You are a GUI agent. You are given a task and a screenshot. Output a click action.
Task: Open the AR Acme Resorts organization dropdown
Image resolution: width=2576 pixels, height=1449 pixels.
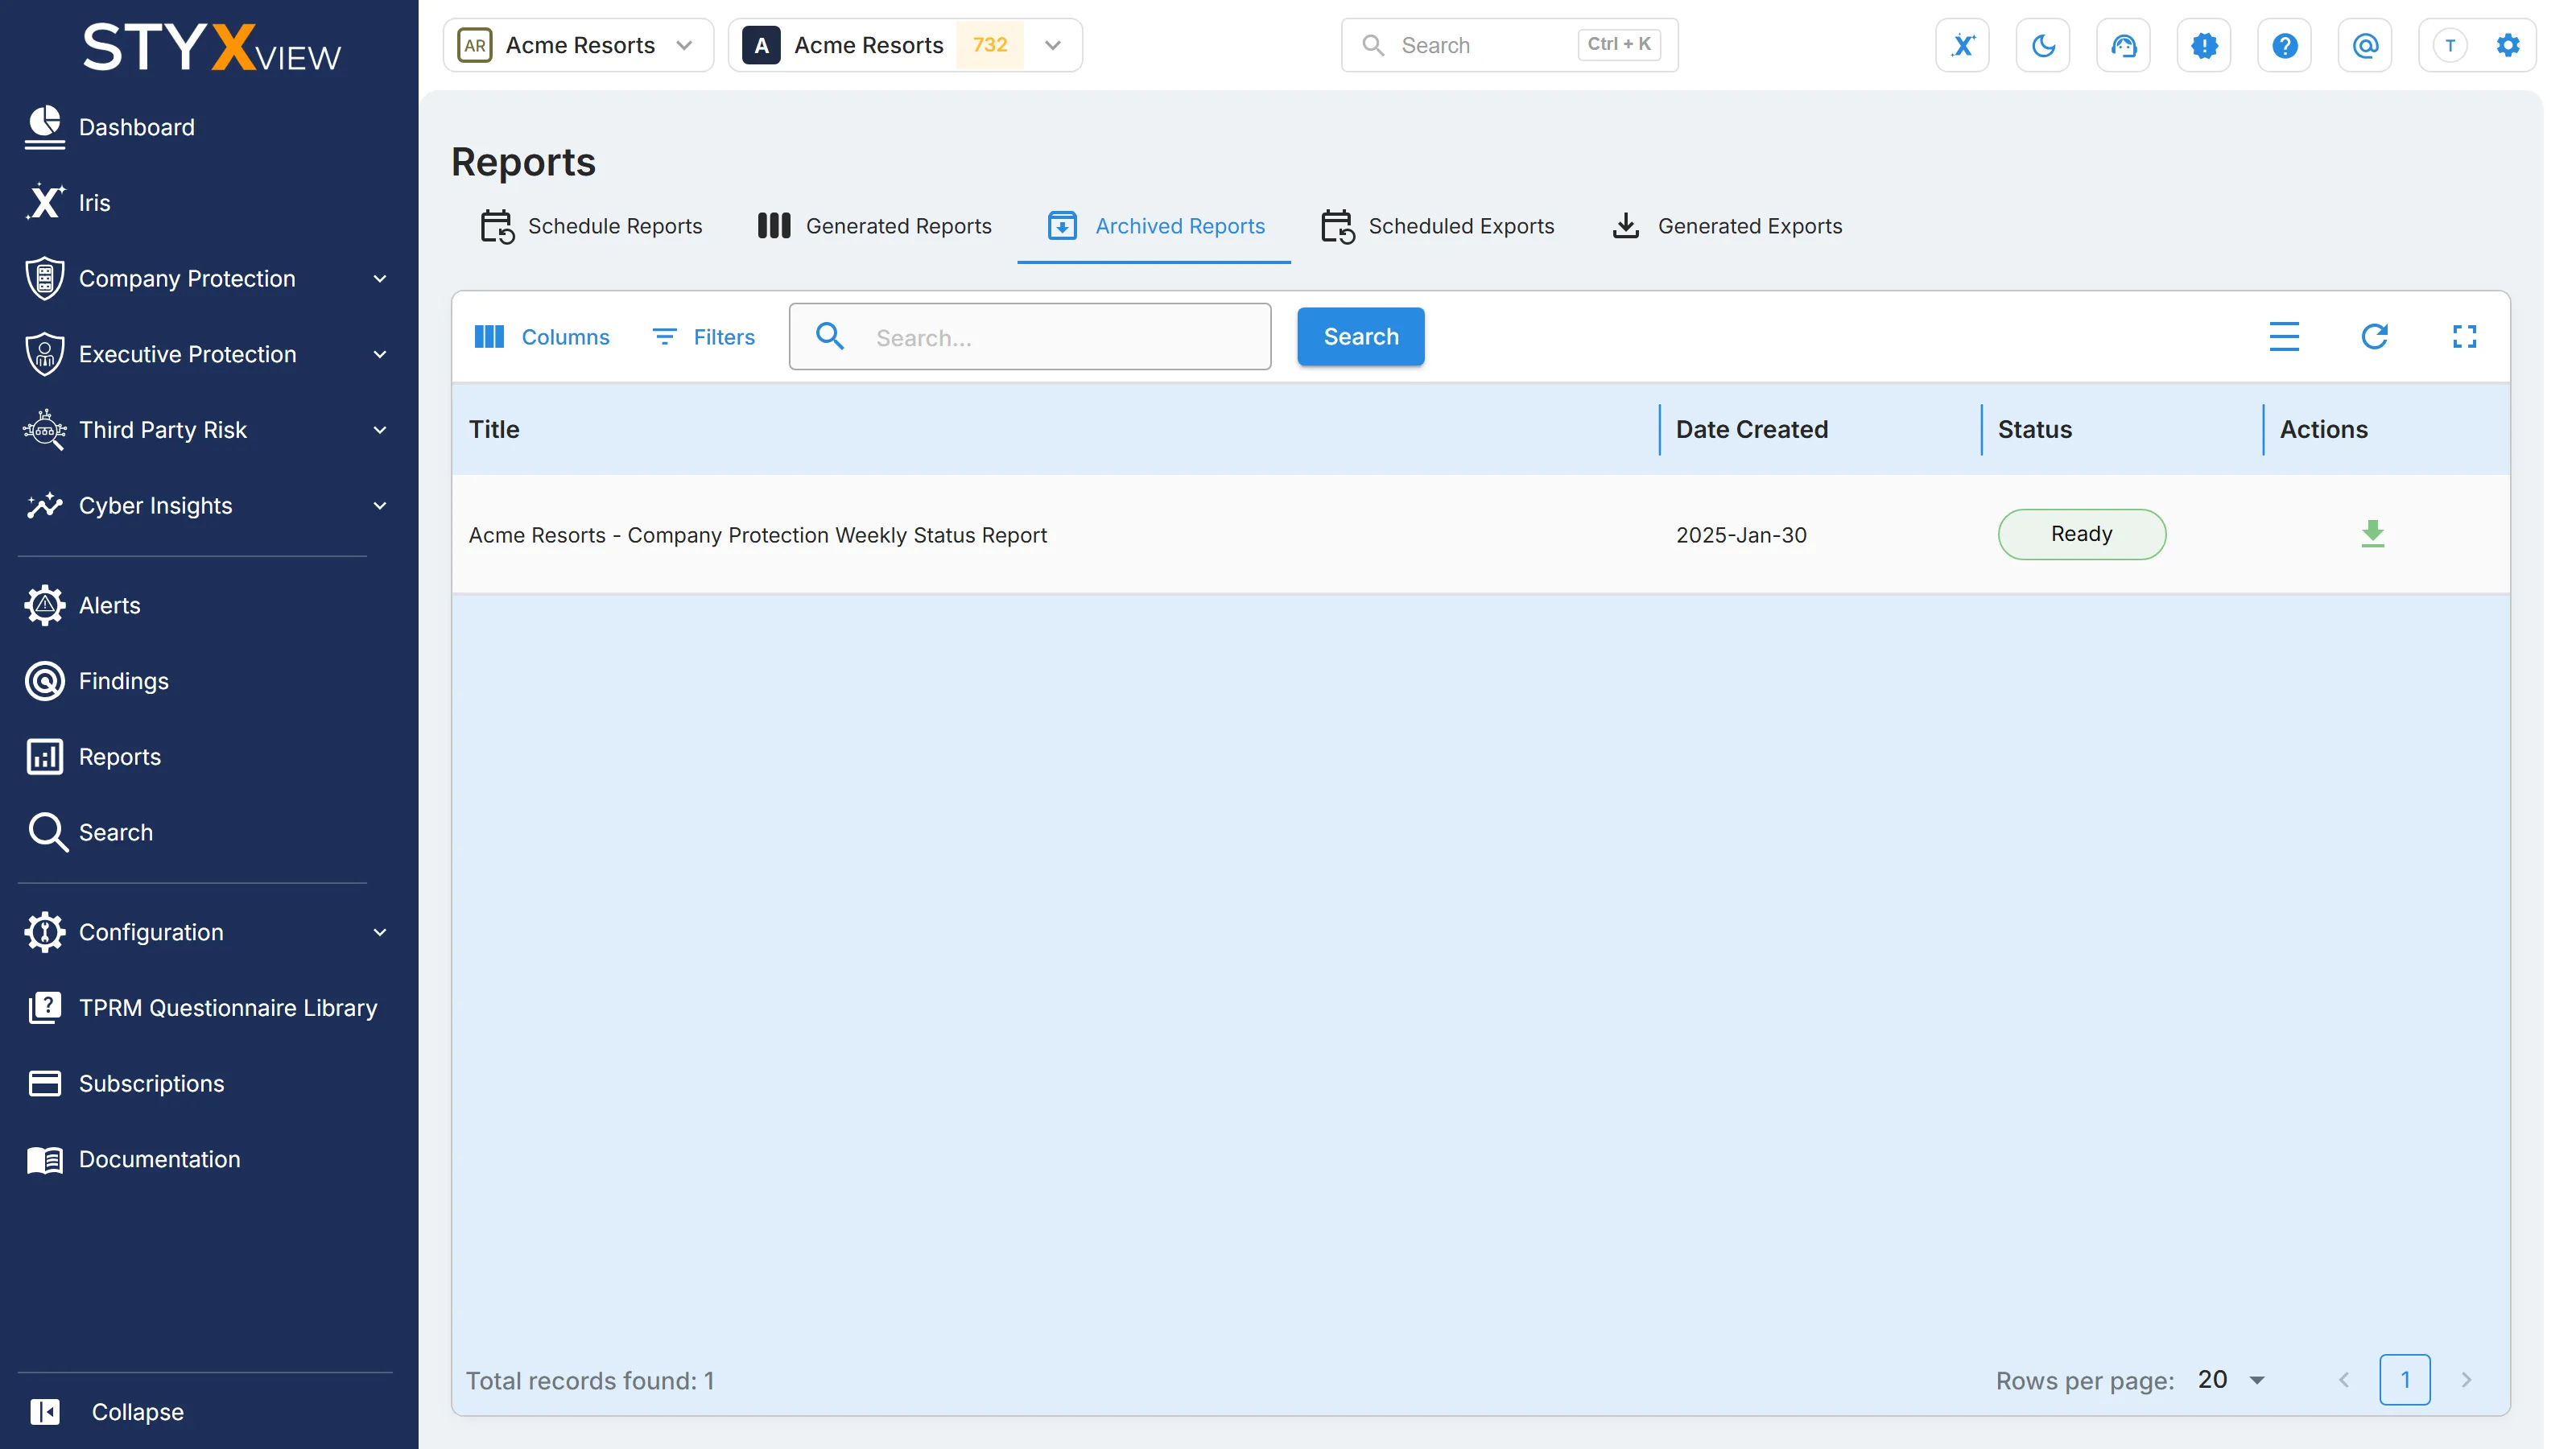tap(578, 45)
